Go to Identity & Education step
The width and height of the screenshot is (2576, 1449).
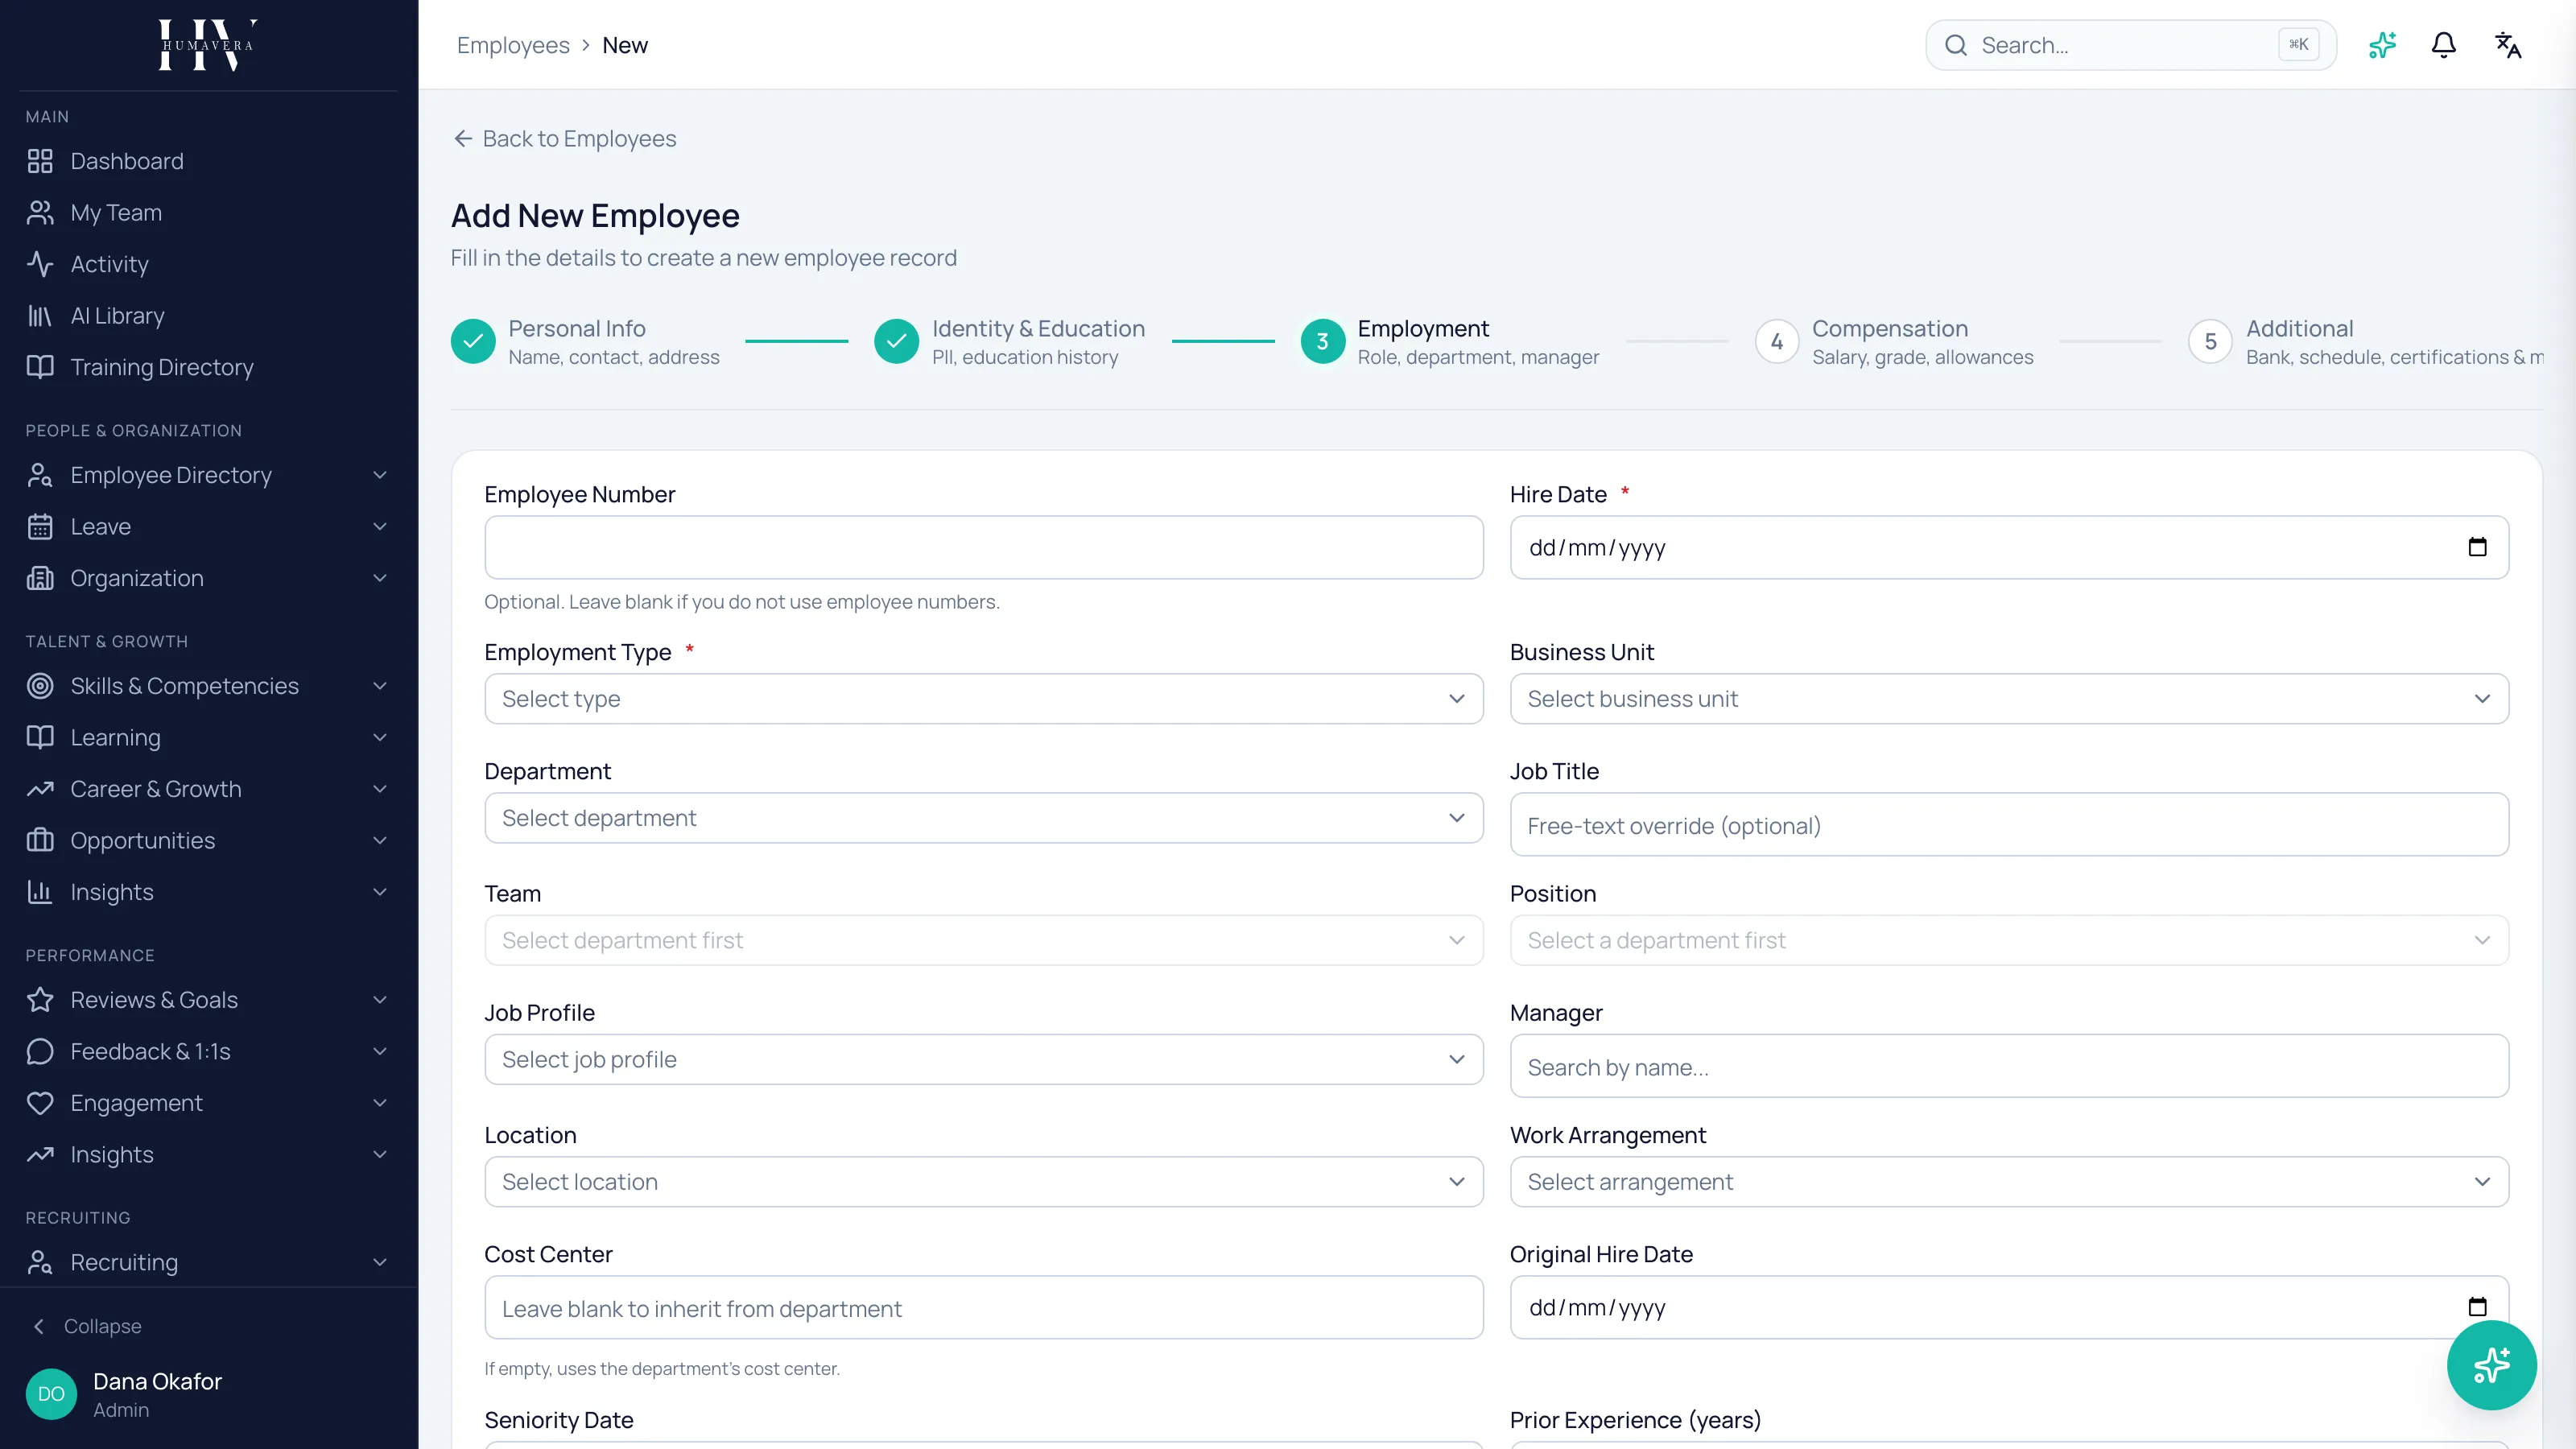coord(1009,342)
